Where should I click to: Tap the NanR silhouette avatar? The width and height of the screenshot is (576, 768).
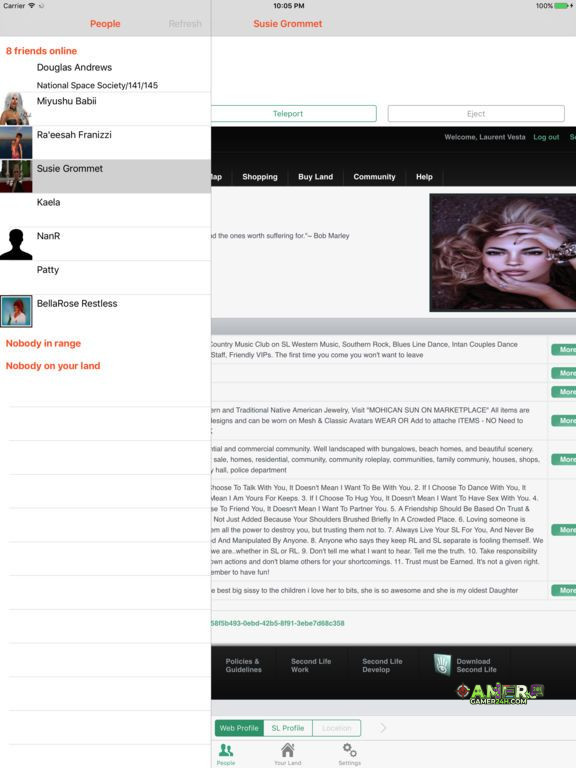point(16,244)
